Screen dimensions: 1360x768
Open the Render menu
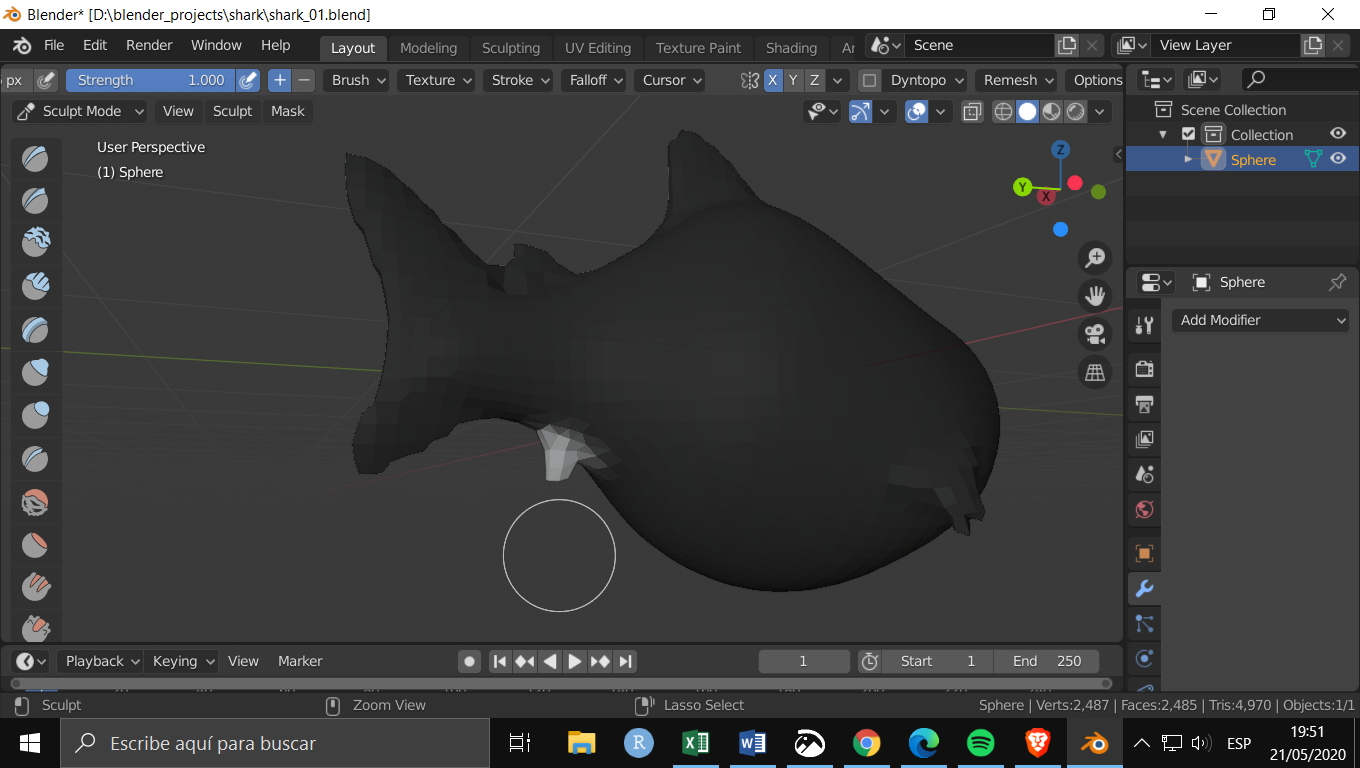point(148,45)
